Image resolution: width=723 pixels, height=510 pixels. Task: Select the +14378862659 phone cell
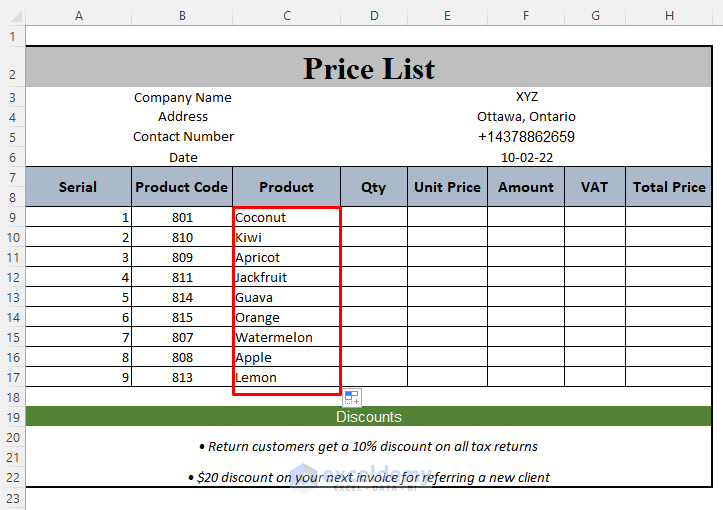pyautogui.click(x=526, y=136)
